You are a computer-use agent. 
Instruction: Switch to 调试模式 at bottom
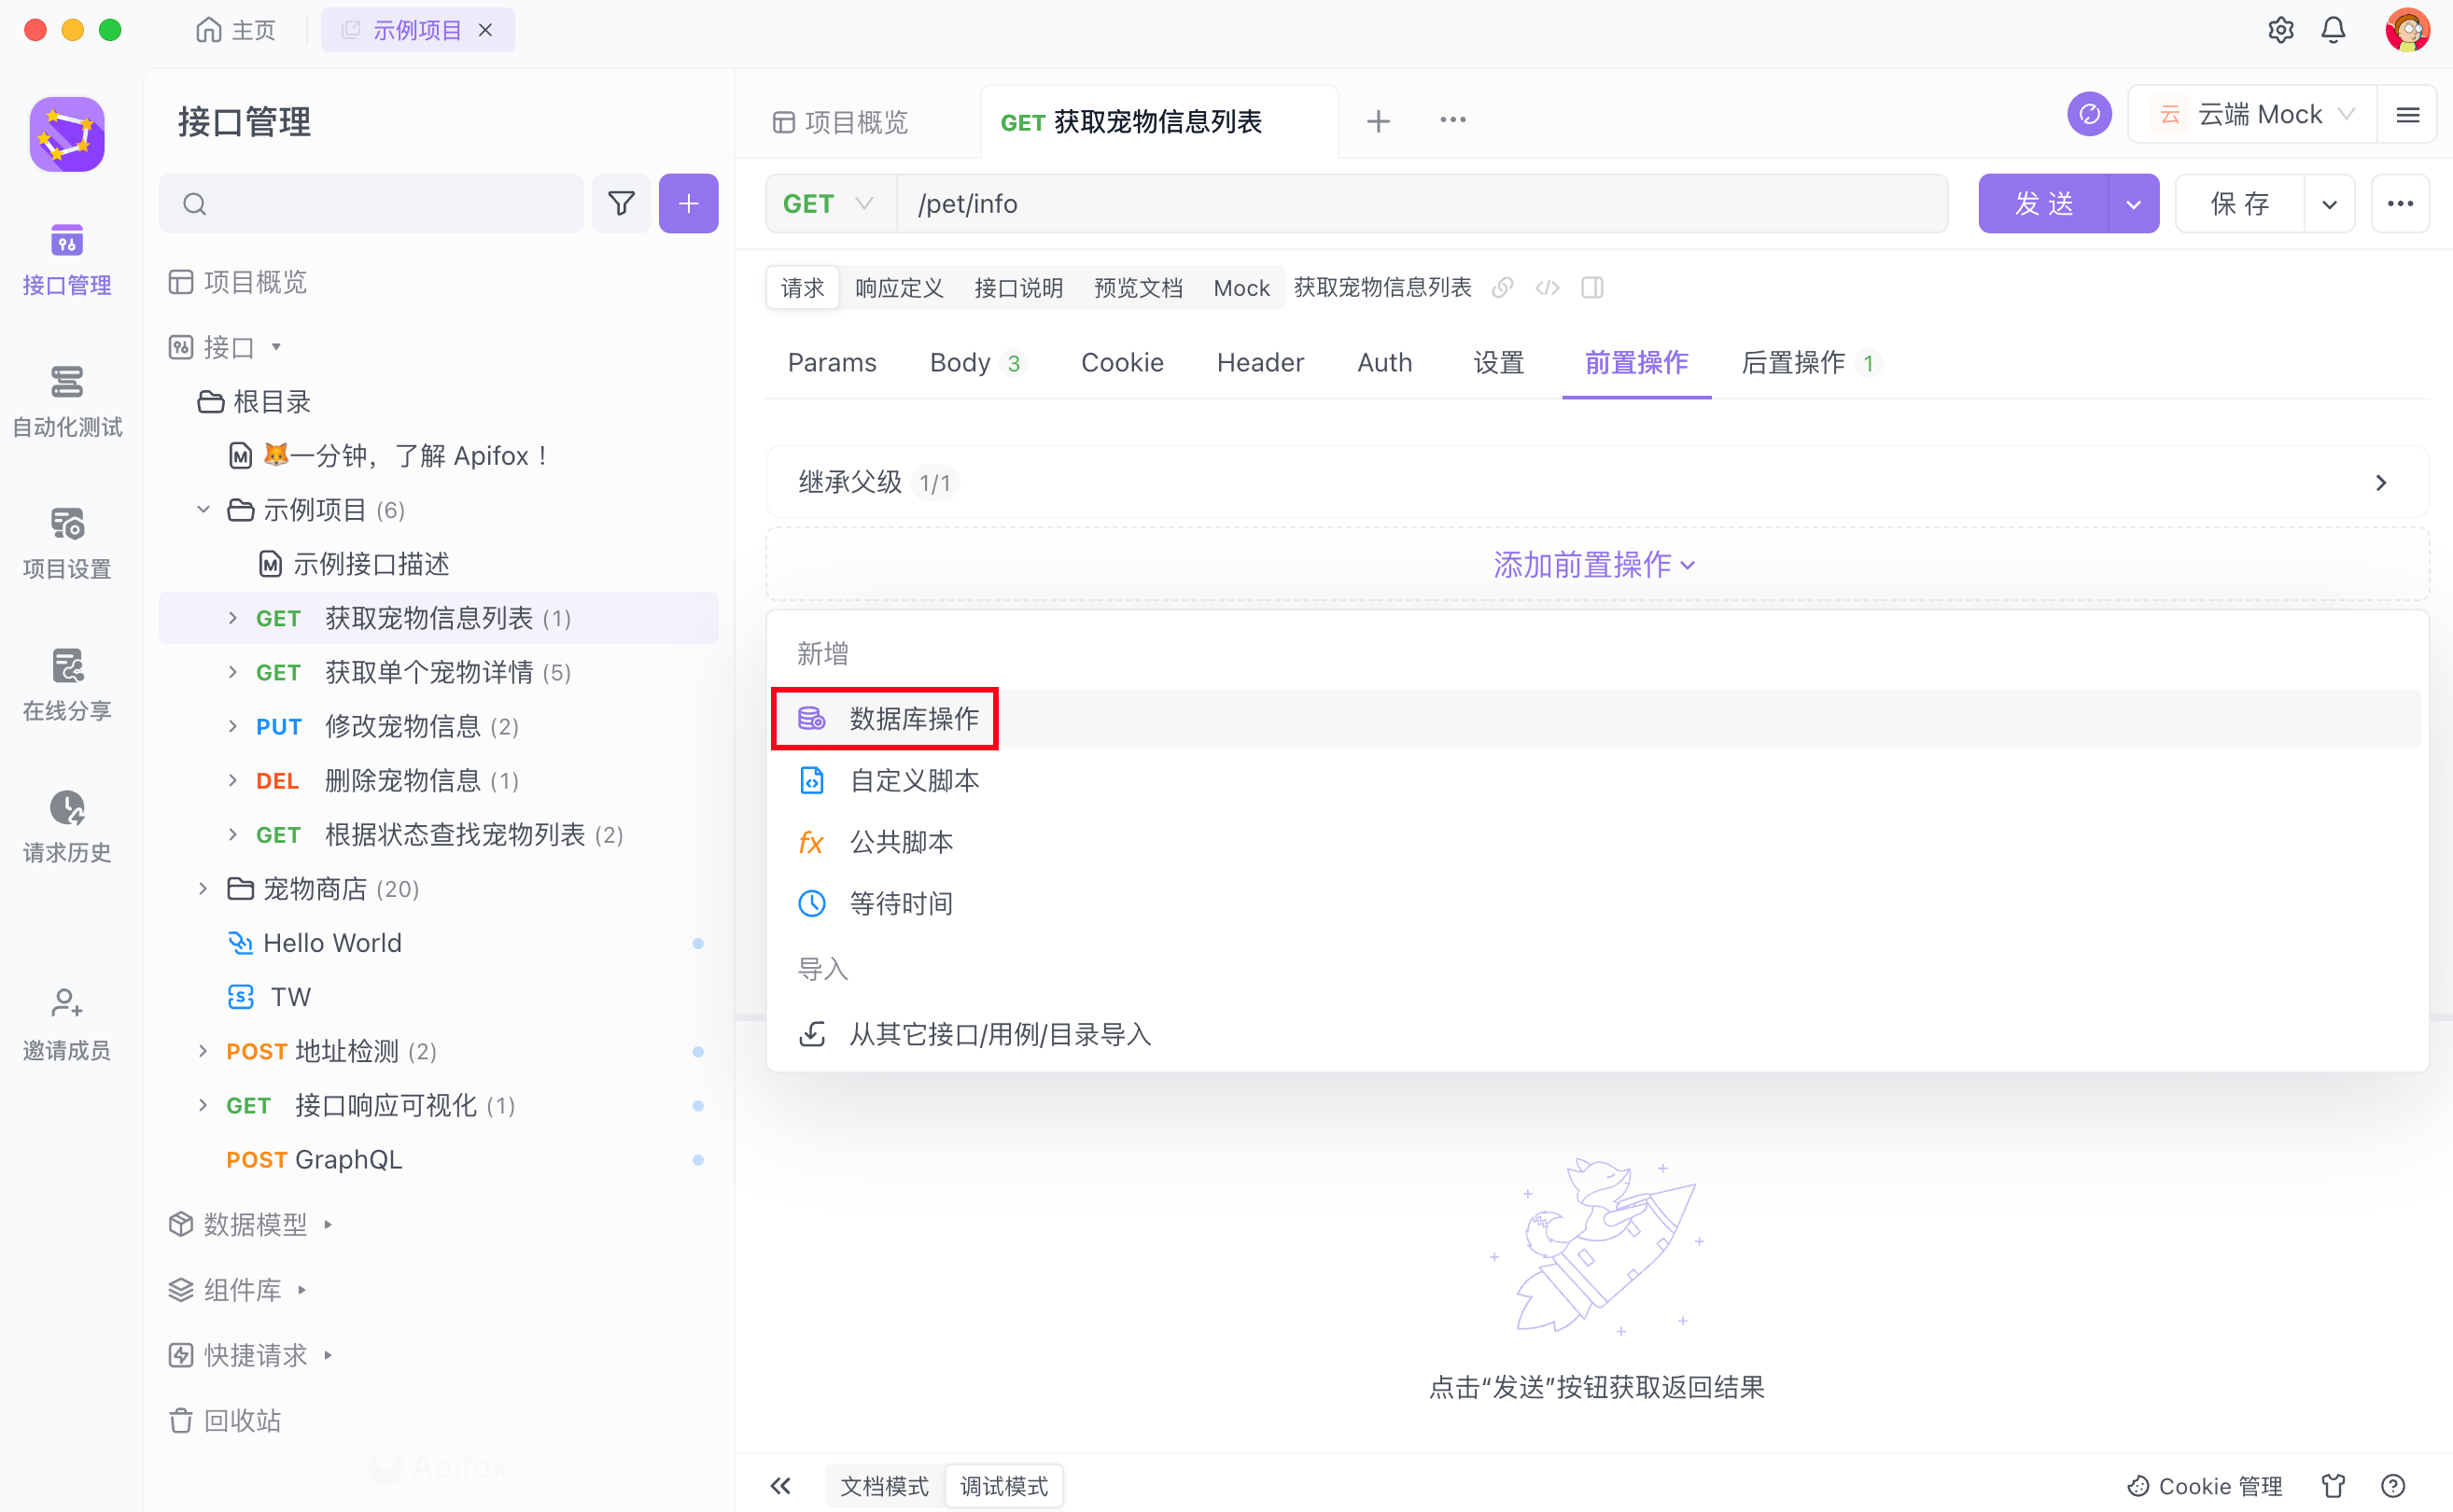(x=1003, y=1485)
